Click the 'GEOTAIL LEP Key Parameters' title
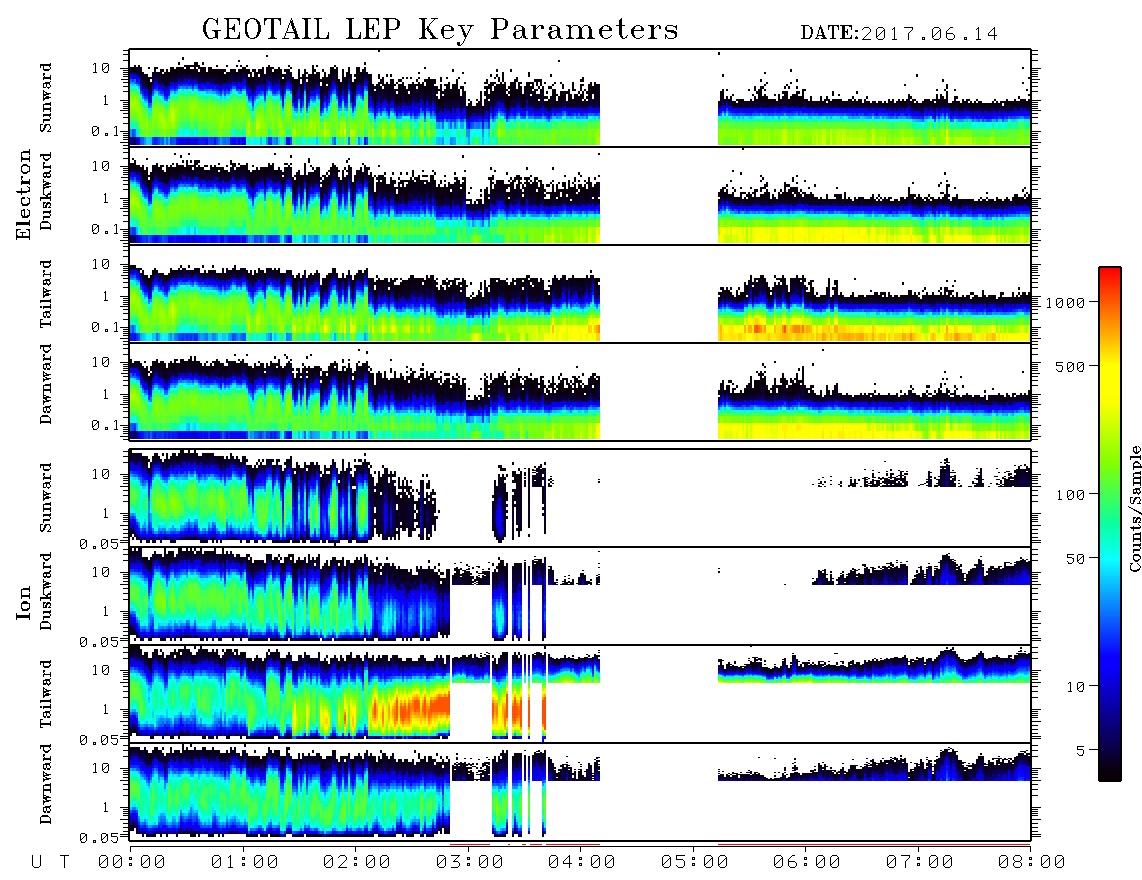Image resolution: width=1142 pixels, height=880 pixels. point(440,30)
